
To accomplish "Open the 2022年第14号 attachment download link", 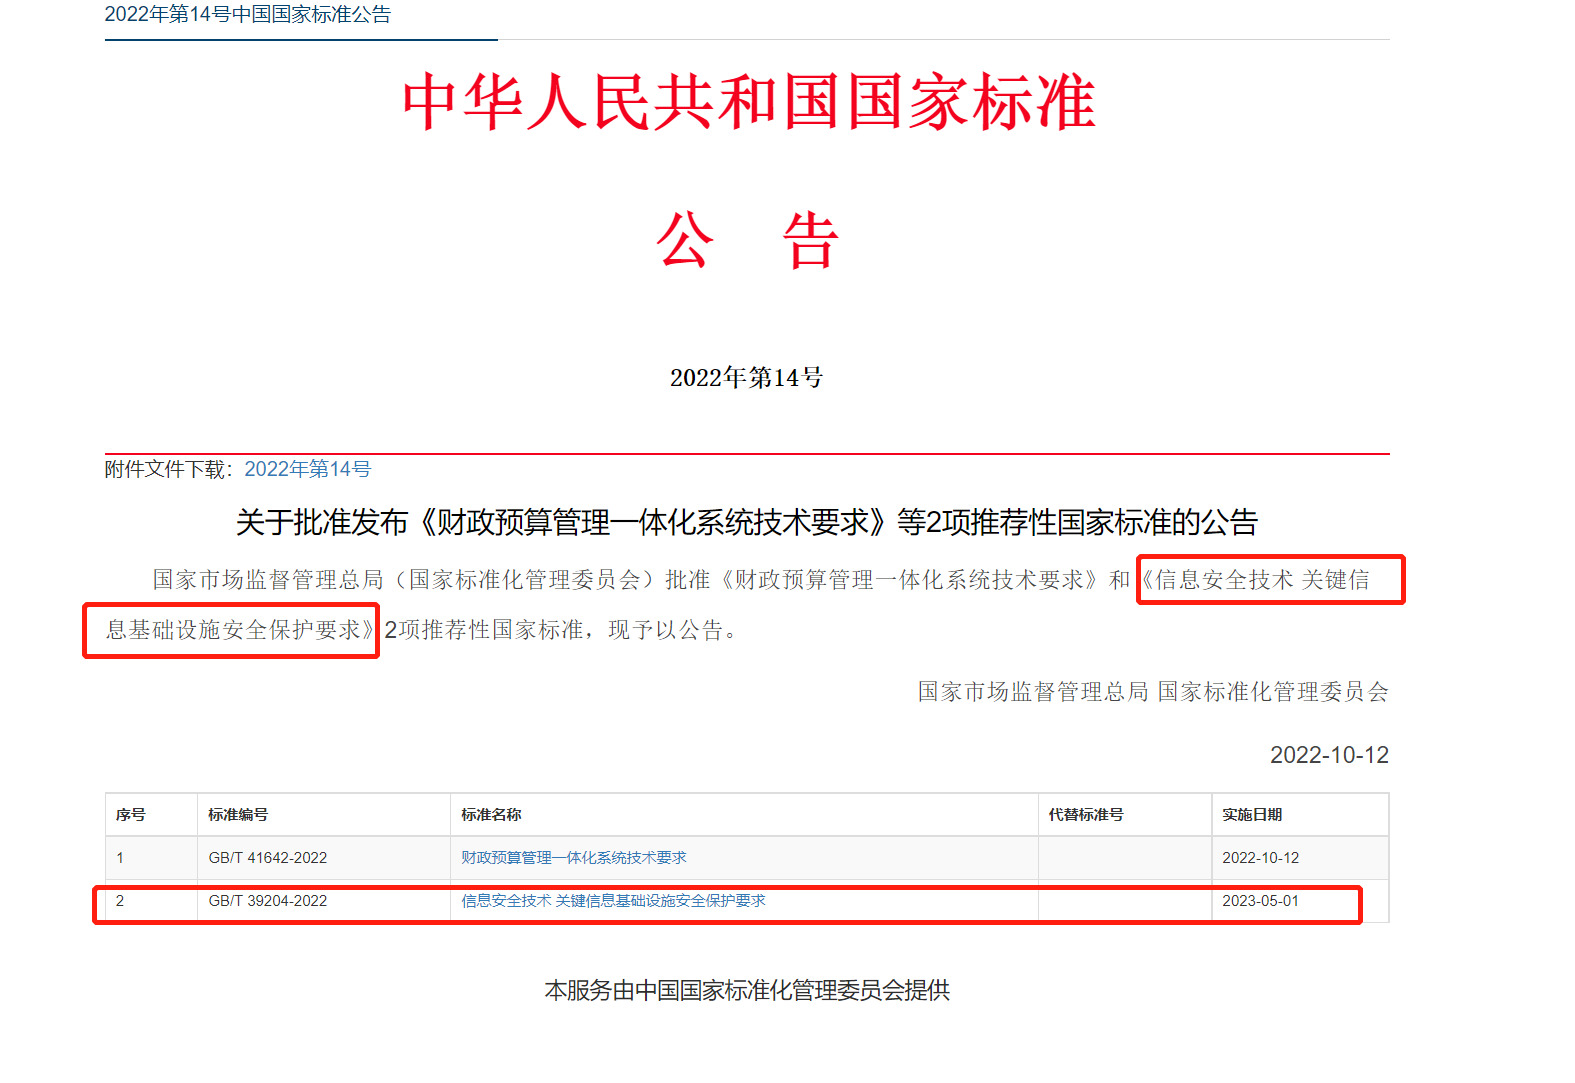I will tap(307, 469).
